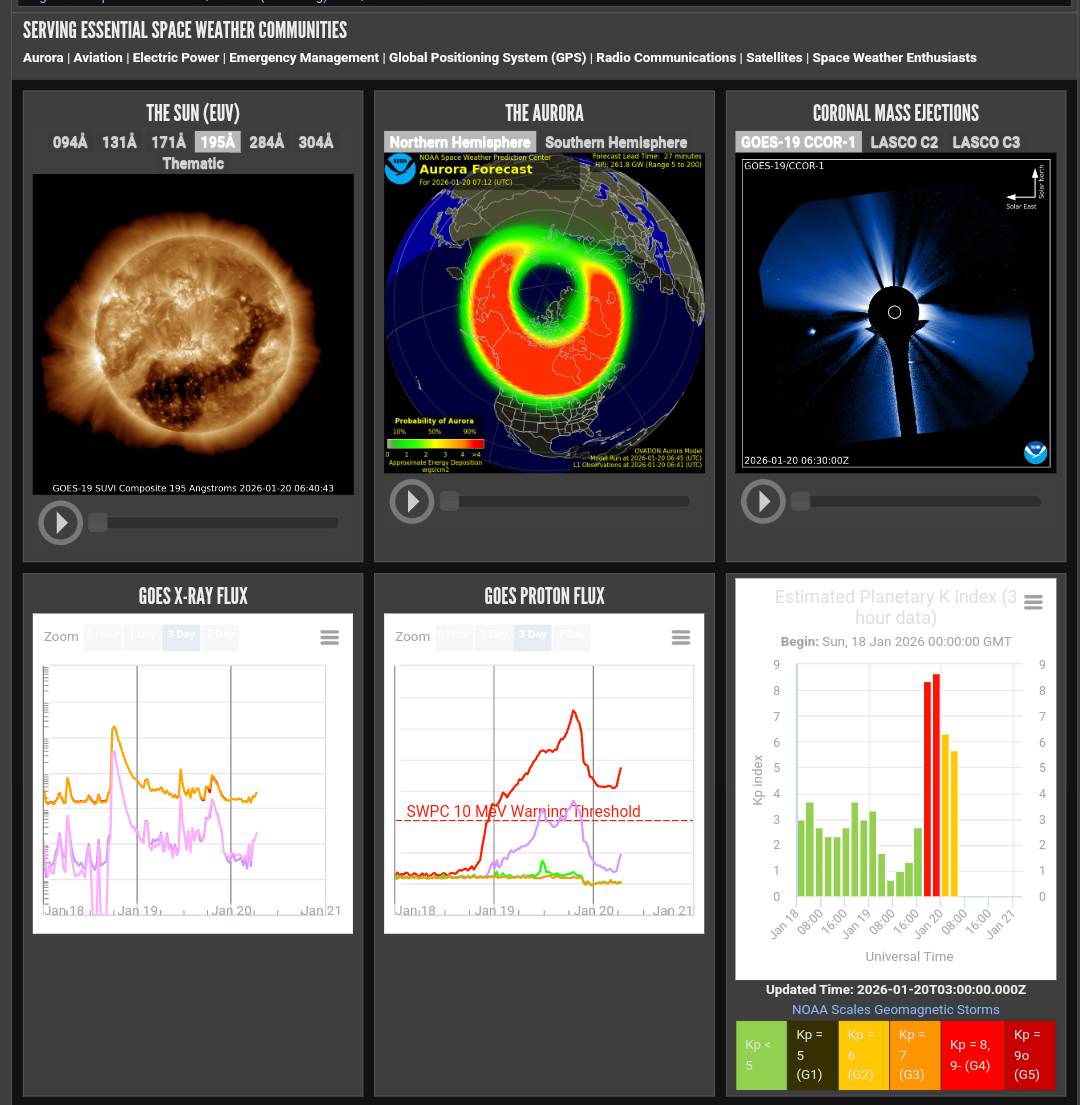This screenshot has width=1080, height=1105.
Task: Select the 171Å wavelength
Action: (x=168, y=142)
